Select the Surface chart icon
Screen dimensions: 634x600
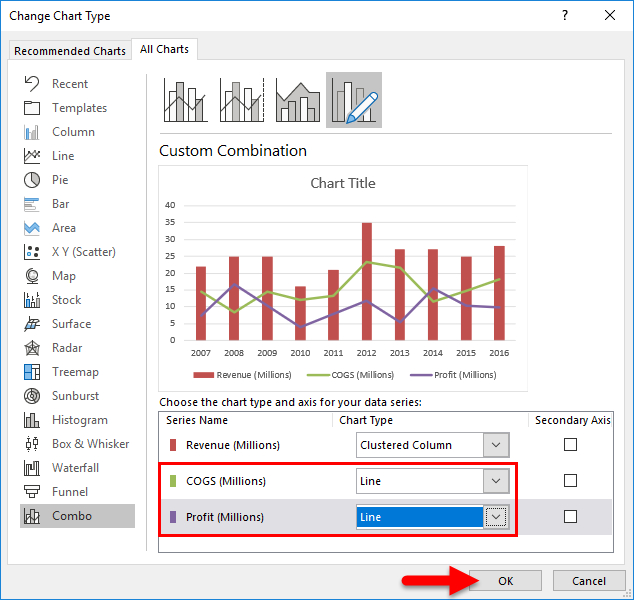[x=32, y=324]
